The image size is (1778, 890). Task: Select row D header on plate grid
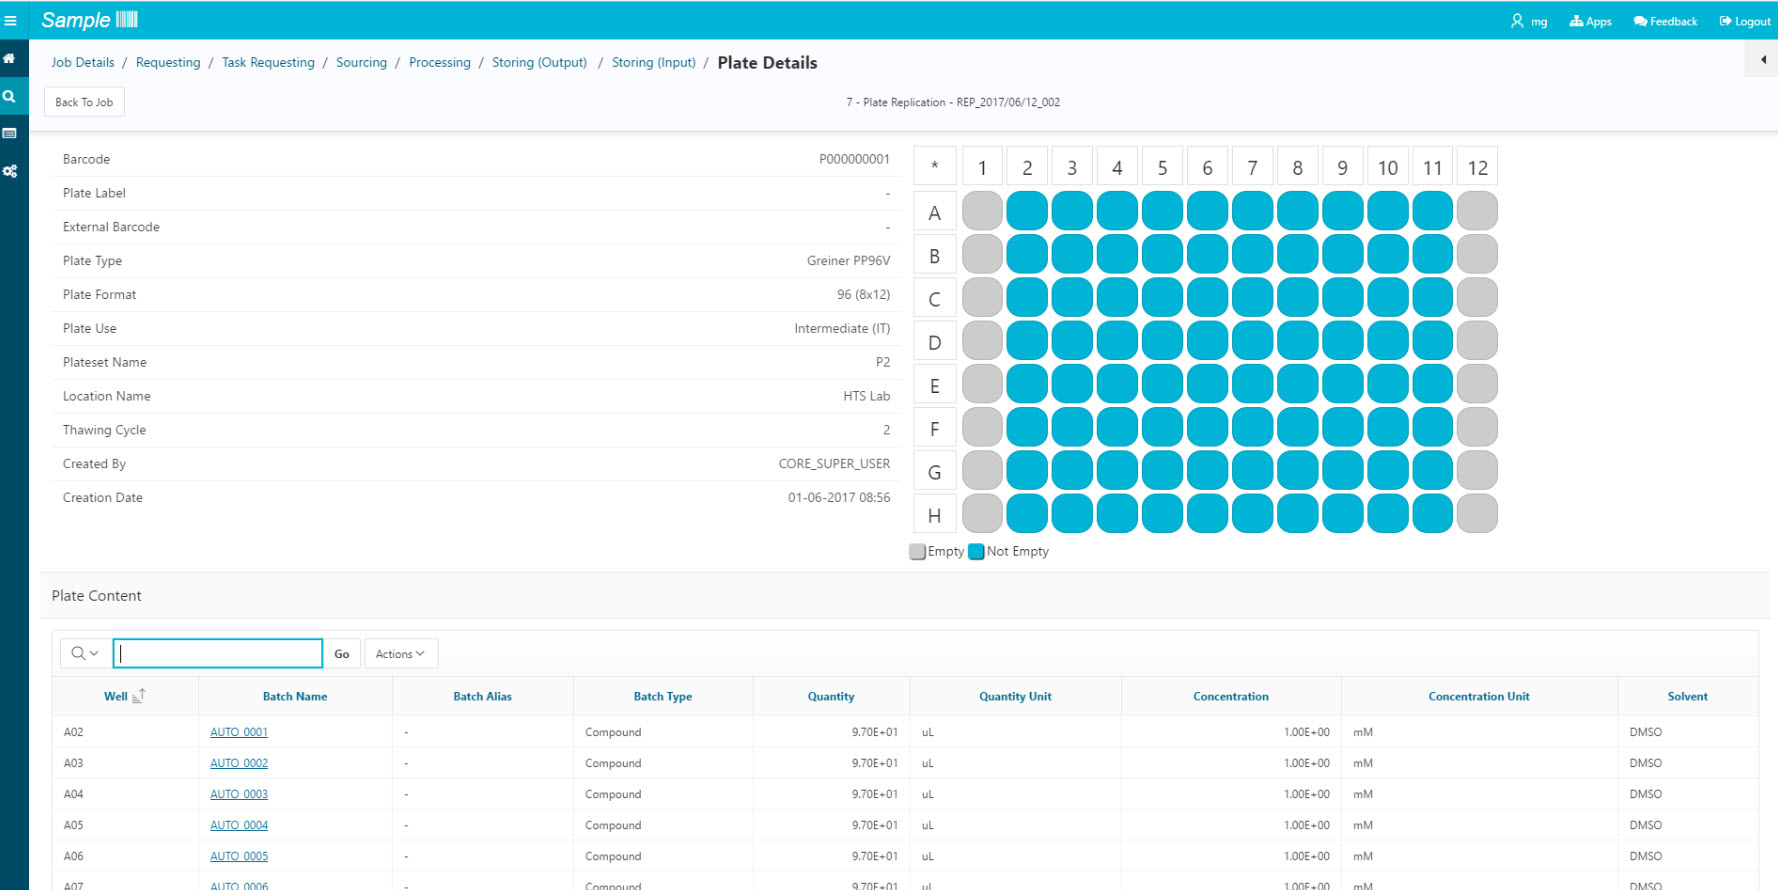(x=934, y=343)
